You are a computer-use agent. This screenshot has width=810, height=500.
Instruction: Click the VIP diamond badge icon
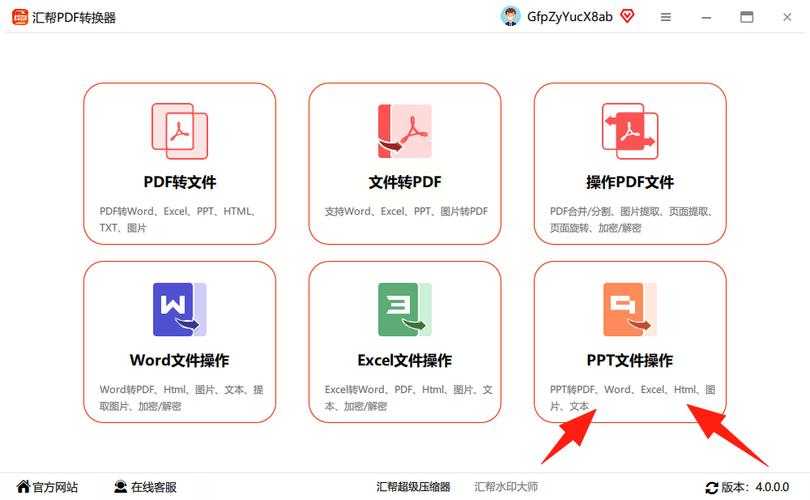click(628, 16)
